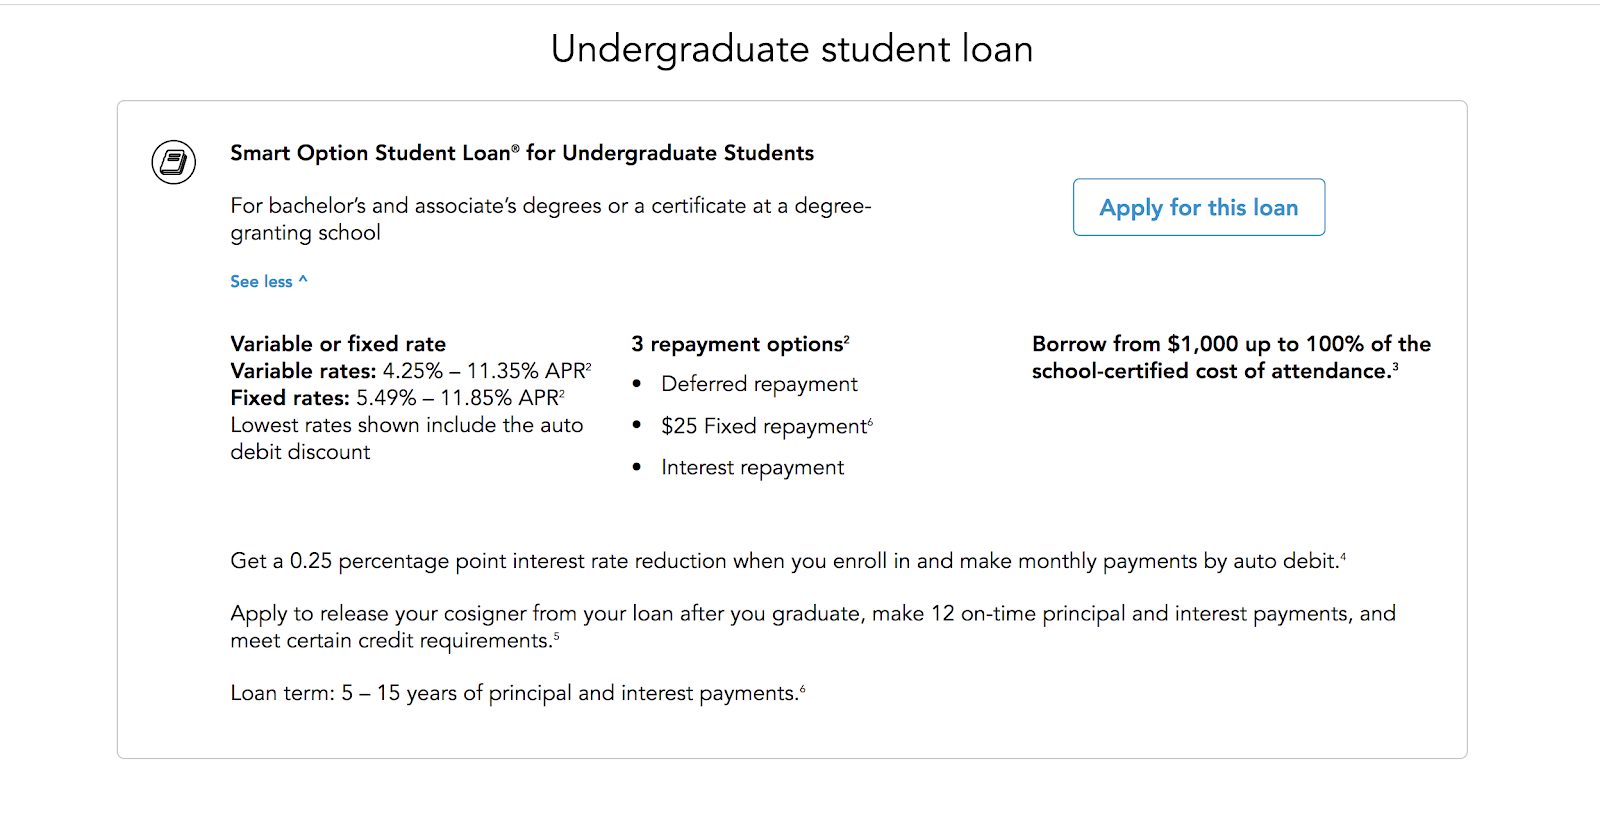Click the registered trademark symbol after Loan
Screen dimensions: 1600x813
516,149
